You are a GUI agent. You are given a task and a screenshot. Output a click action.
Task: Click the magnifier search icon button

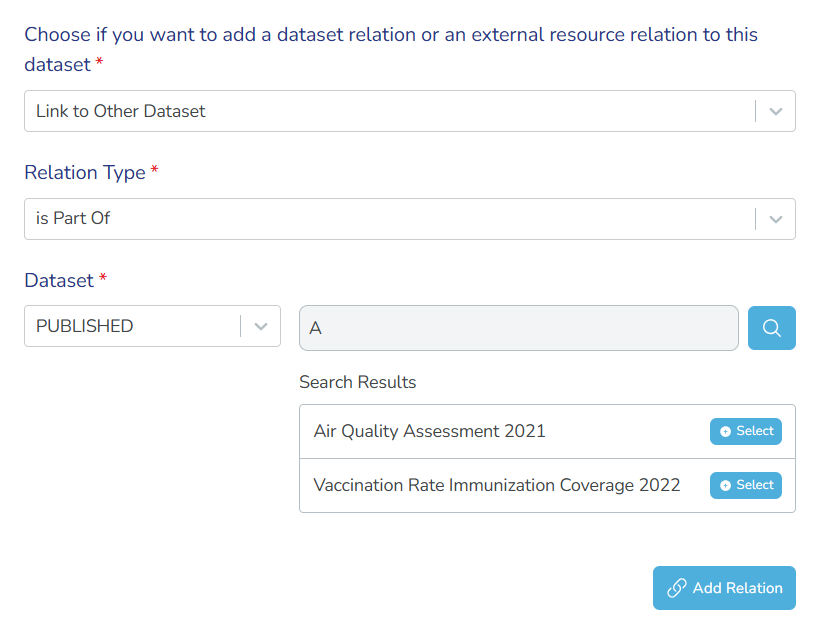pos(771,328)
